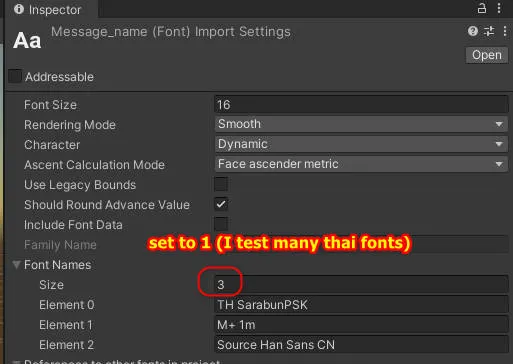Collapse the Font Names foldout
Image resolution: width=513 pixels, height=364 pixels.
pos(16,265)
